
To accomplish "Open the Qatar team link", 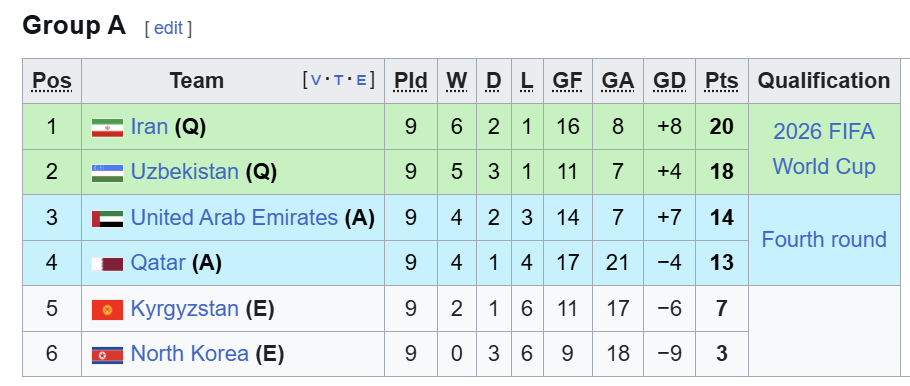I will click(158, 263).
